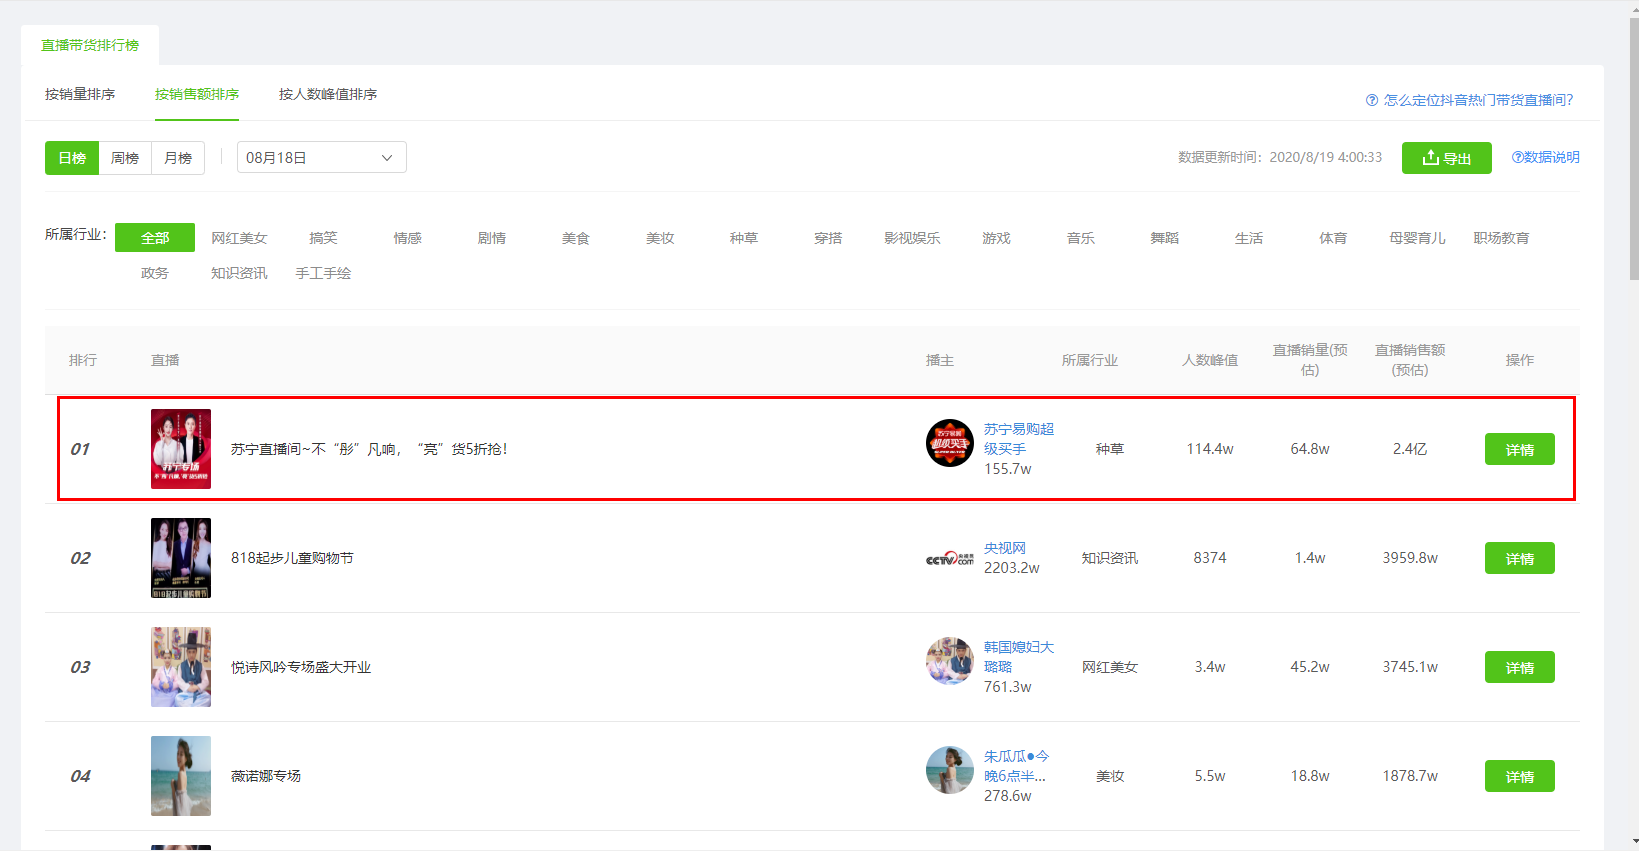Viewport: 1639px width, 851px height.
Task: Filter industry by 种草
Action: (x=743, y=238)
